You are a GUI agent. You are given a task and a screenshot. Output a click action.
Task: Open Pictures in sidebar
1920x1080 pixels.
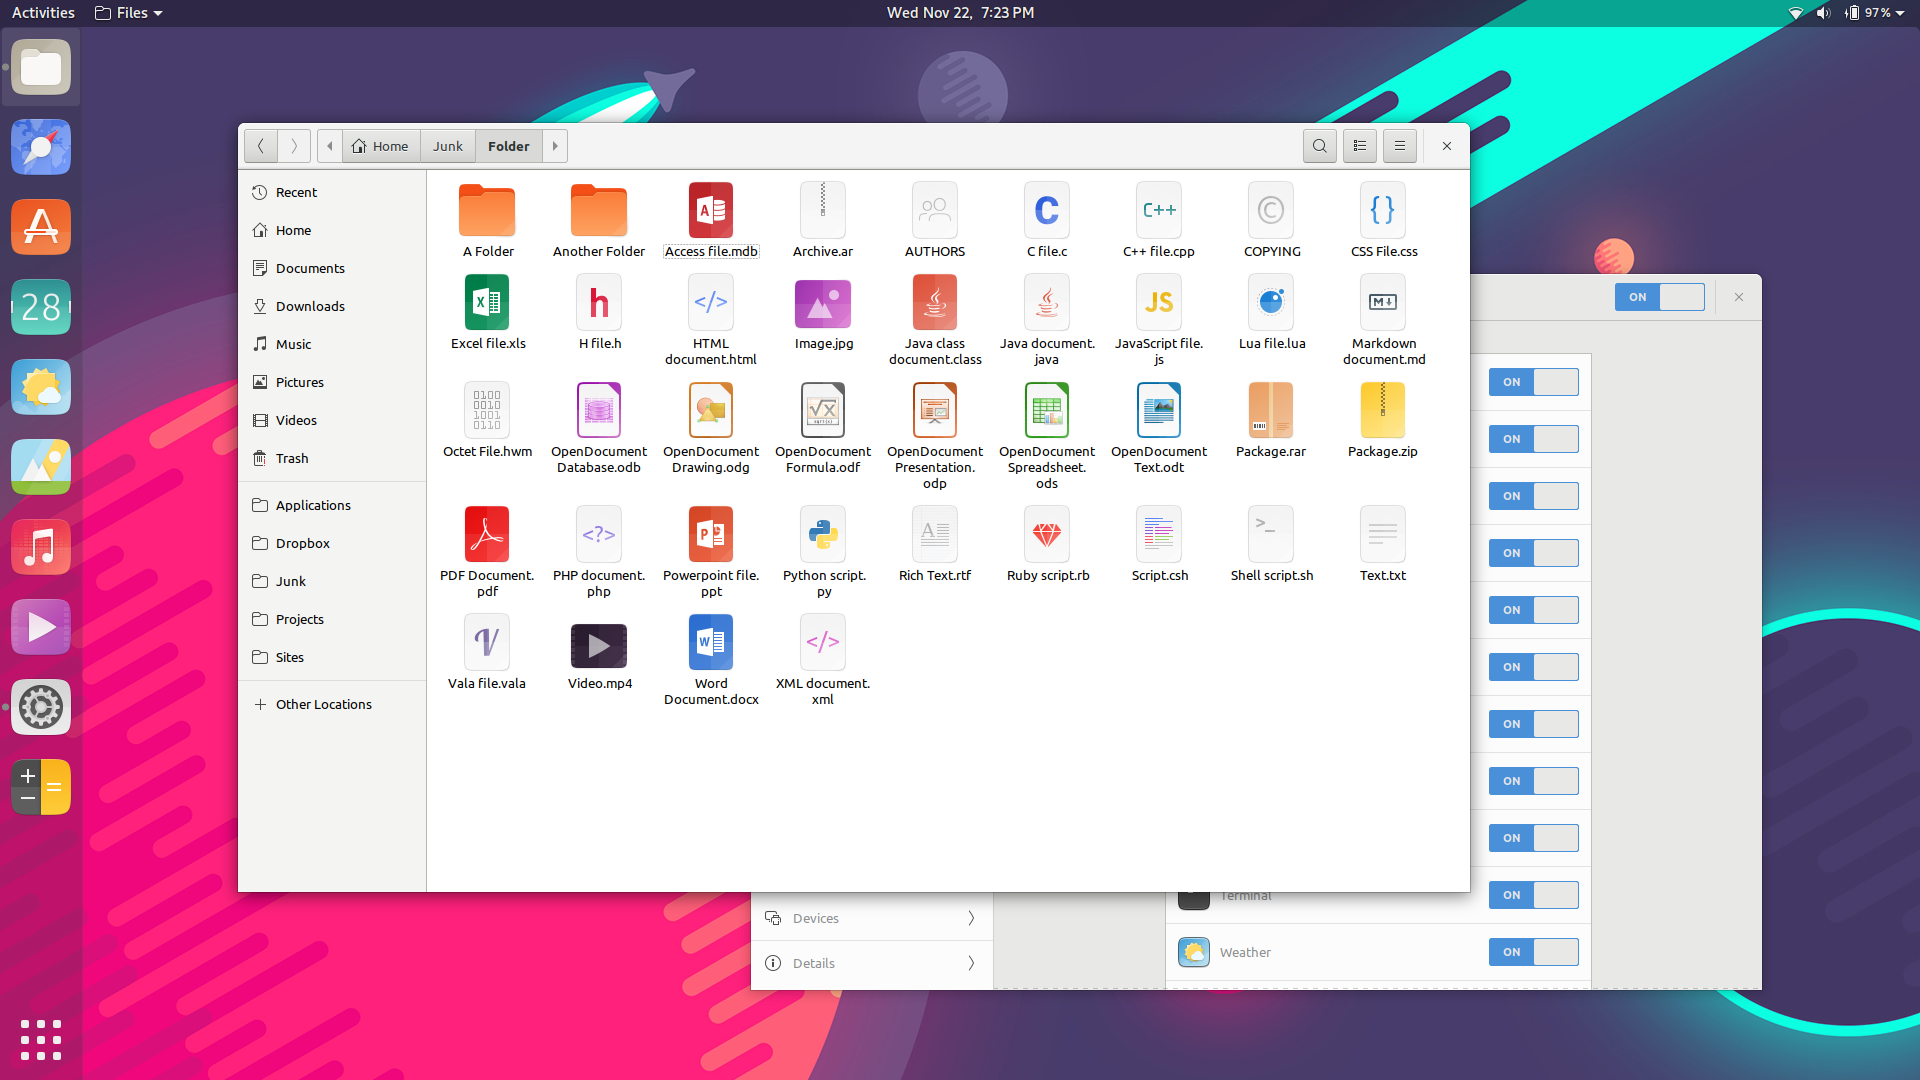[332, 382]
